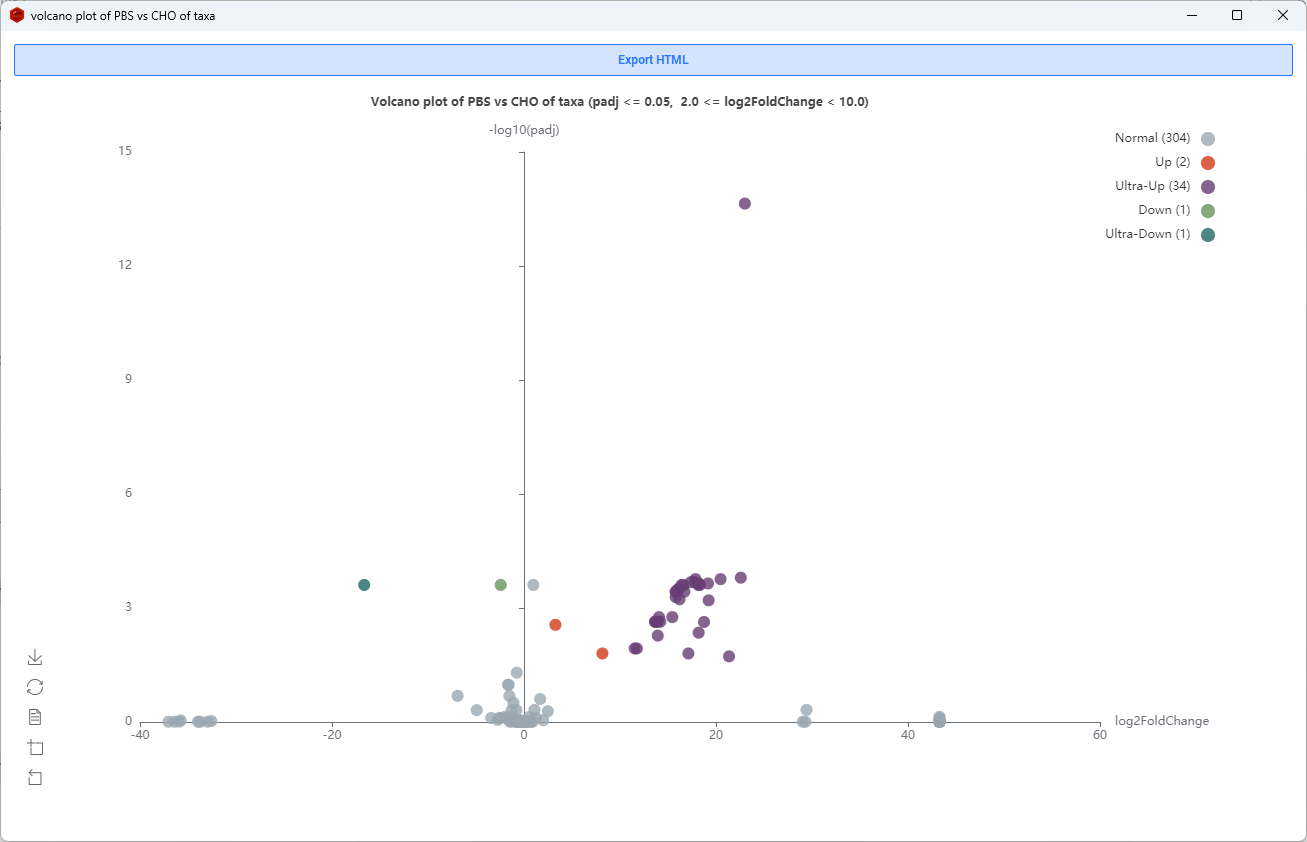Select the upper orange Up data point

click(x=555, y=625)
